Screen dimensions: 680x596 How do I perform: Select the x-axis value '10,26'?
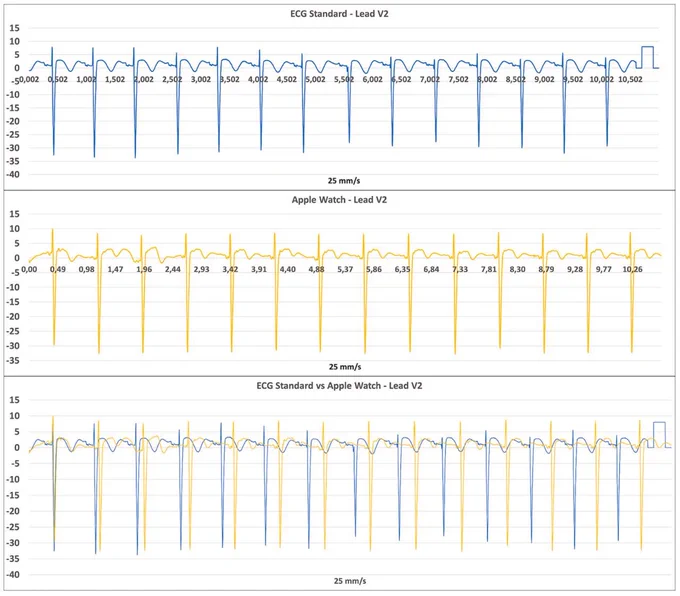[x=632, y=269]
